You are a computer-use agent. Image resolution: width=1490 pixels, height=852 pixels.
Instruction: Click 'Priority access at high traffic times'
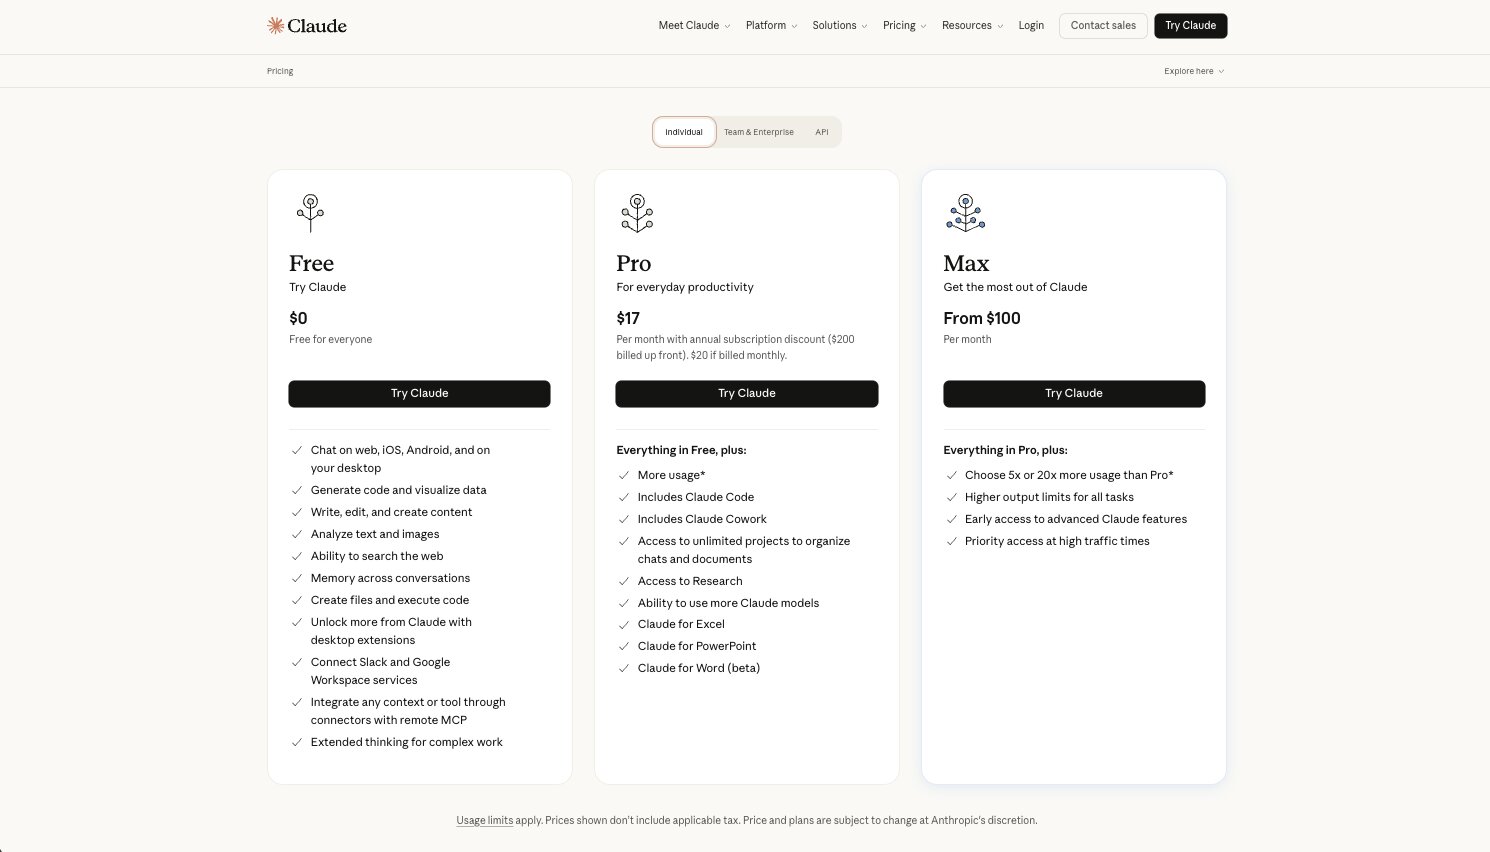[x=1057, y=541]
